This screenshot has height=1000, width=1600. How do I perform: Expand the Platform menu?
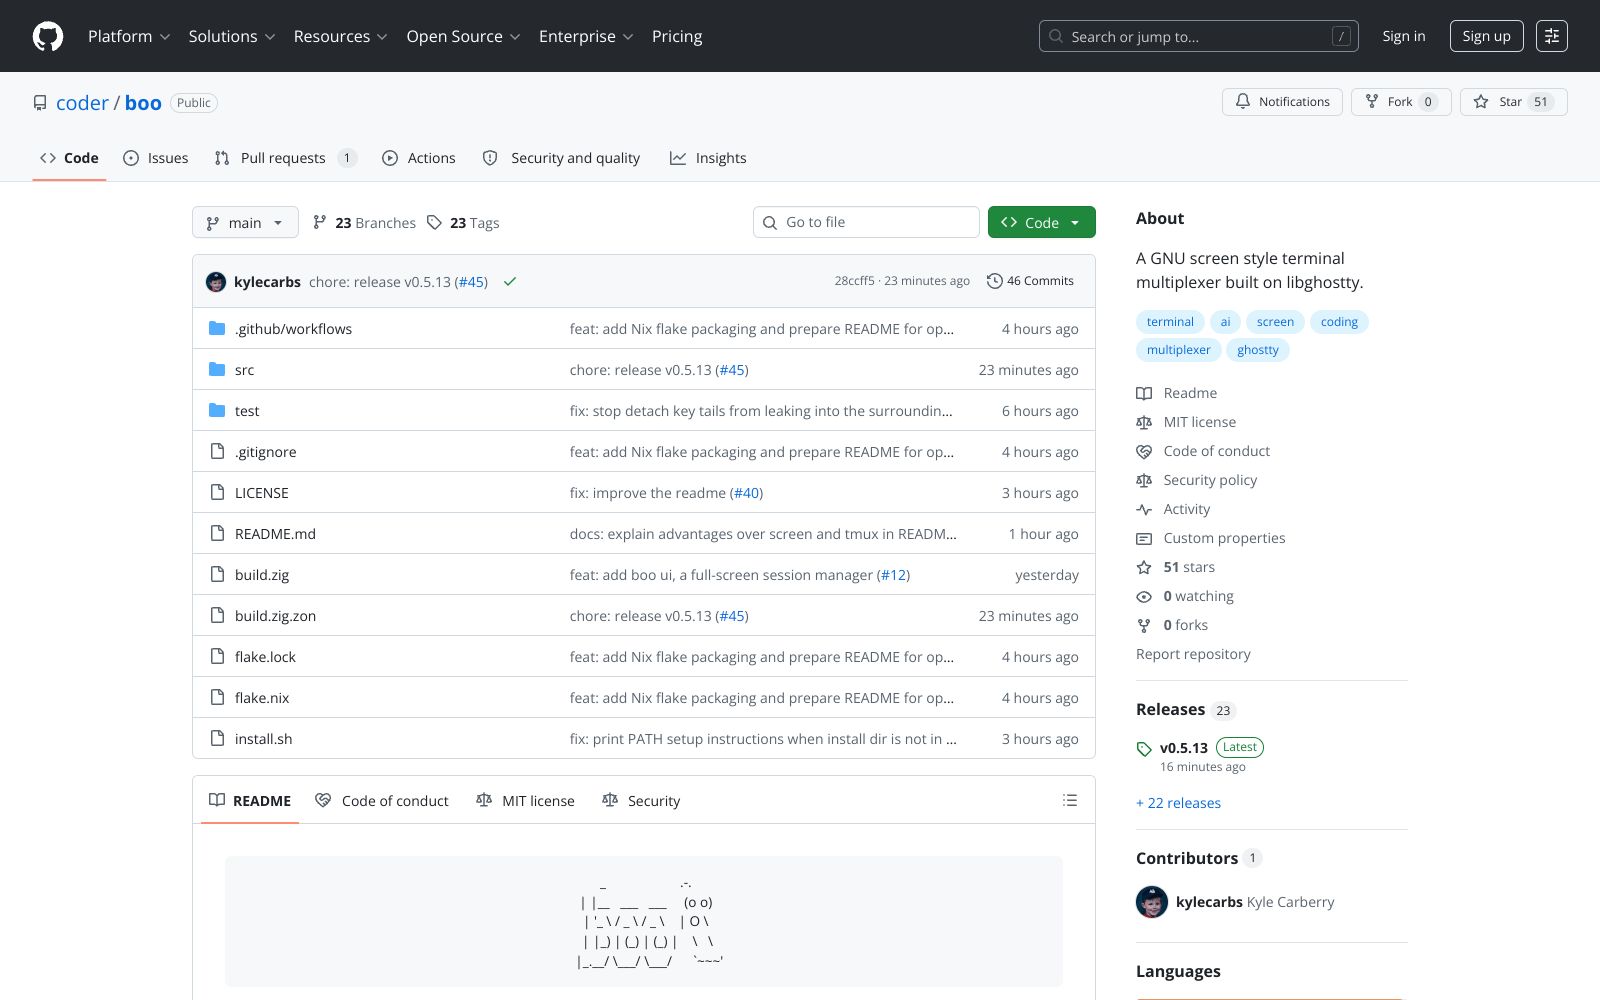pos(129,36)
